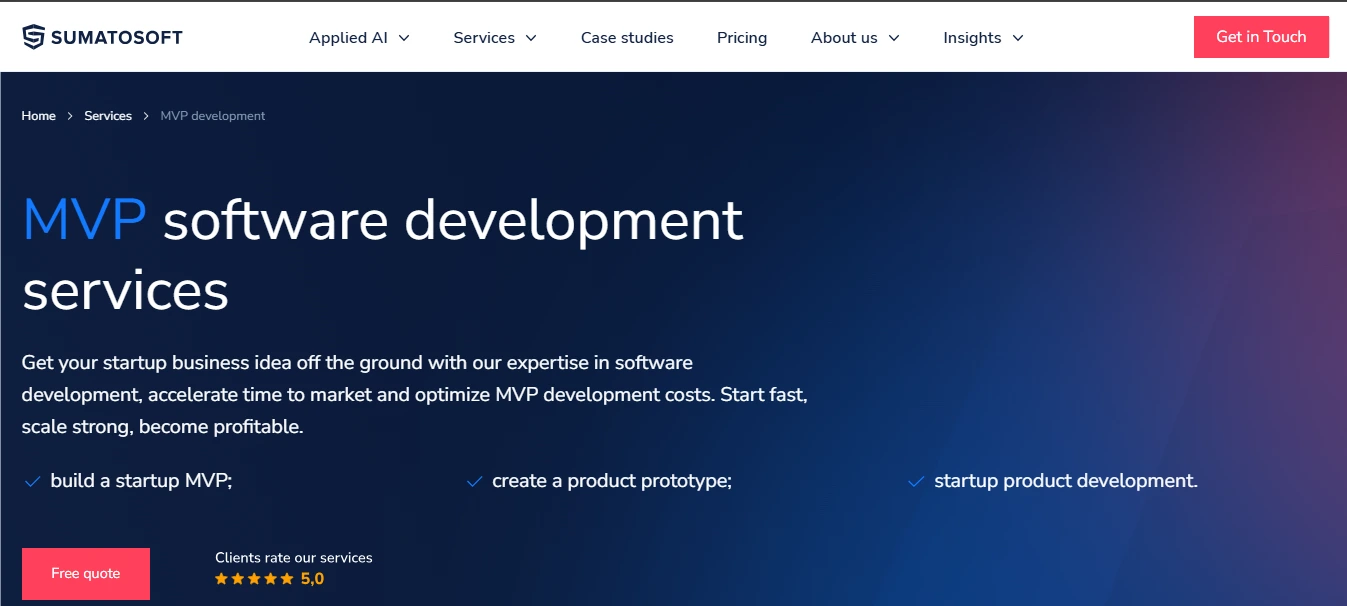Image resolution: width=1347 pixels, height=606 pixels.
Task: Expand the Insights dropdown chevron
Action: [x=1018, y=38]
